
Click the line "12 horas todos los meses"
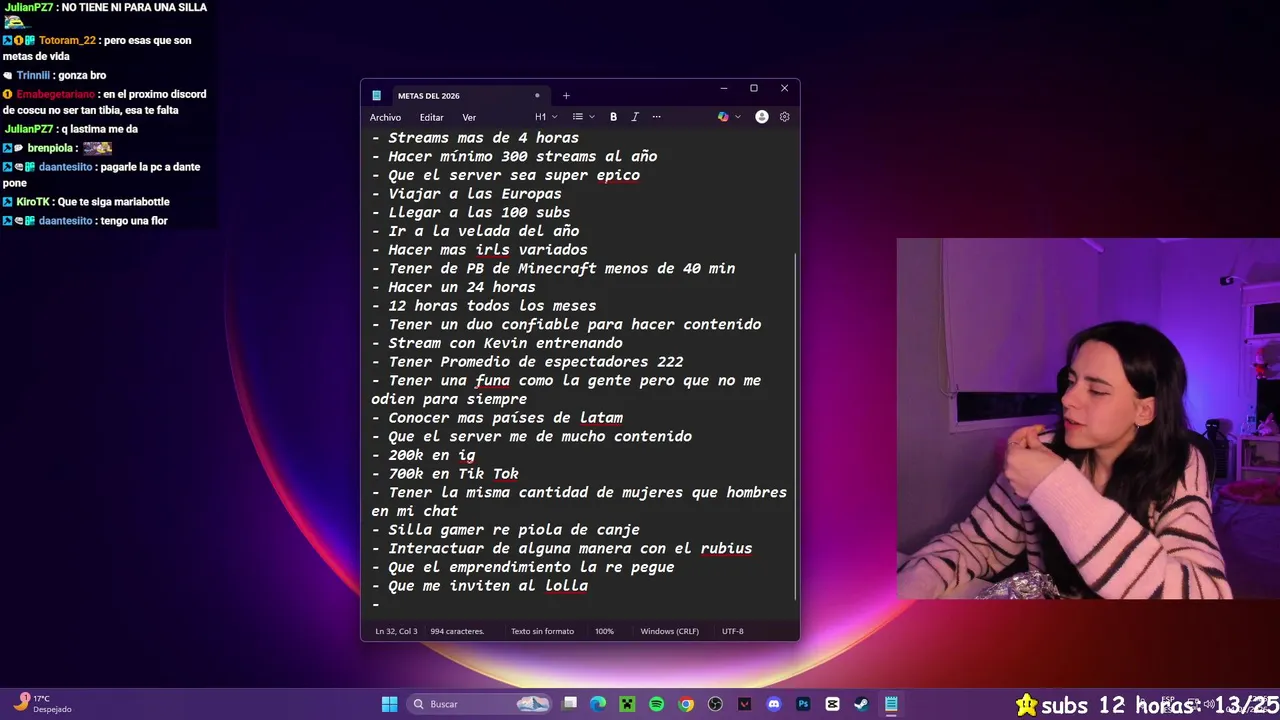point(483,306)
